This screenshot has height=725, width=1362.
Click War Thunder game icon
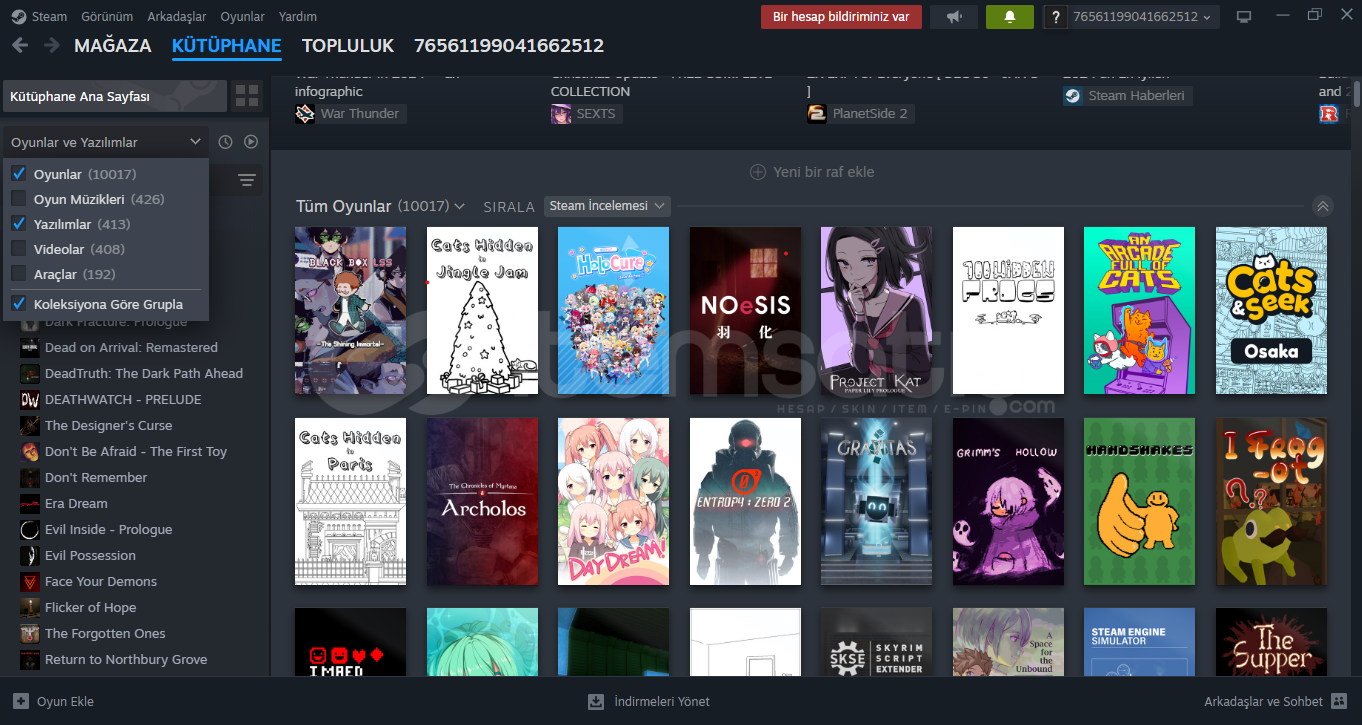[305, 113]
